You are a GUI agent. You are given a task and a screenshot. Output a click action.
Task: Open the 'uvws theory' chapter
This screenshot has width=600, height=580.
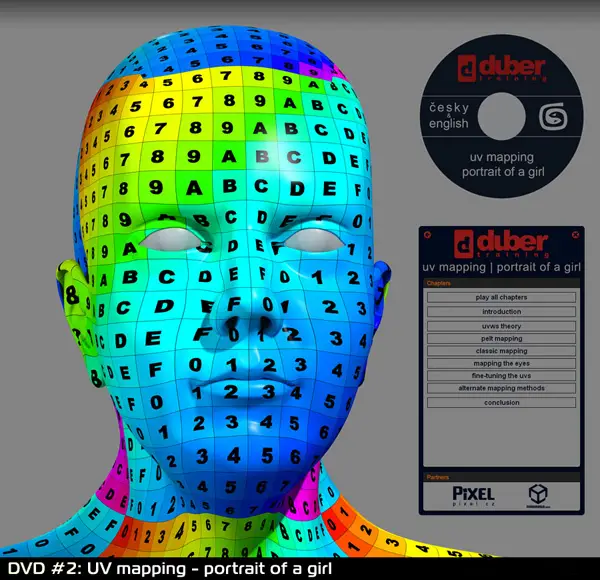(x=501, y=326)
